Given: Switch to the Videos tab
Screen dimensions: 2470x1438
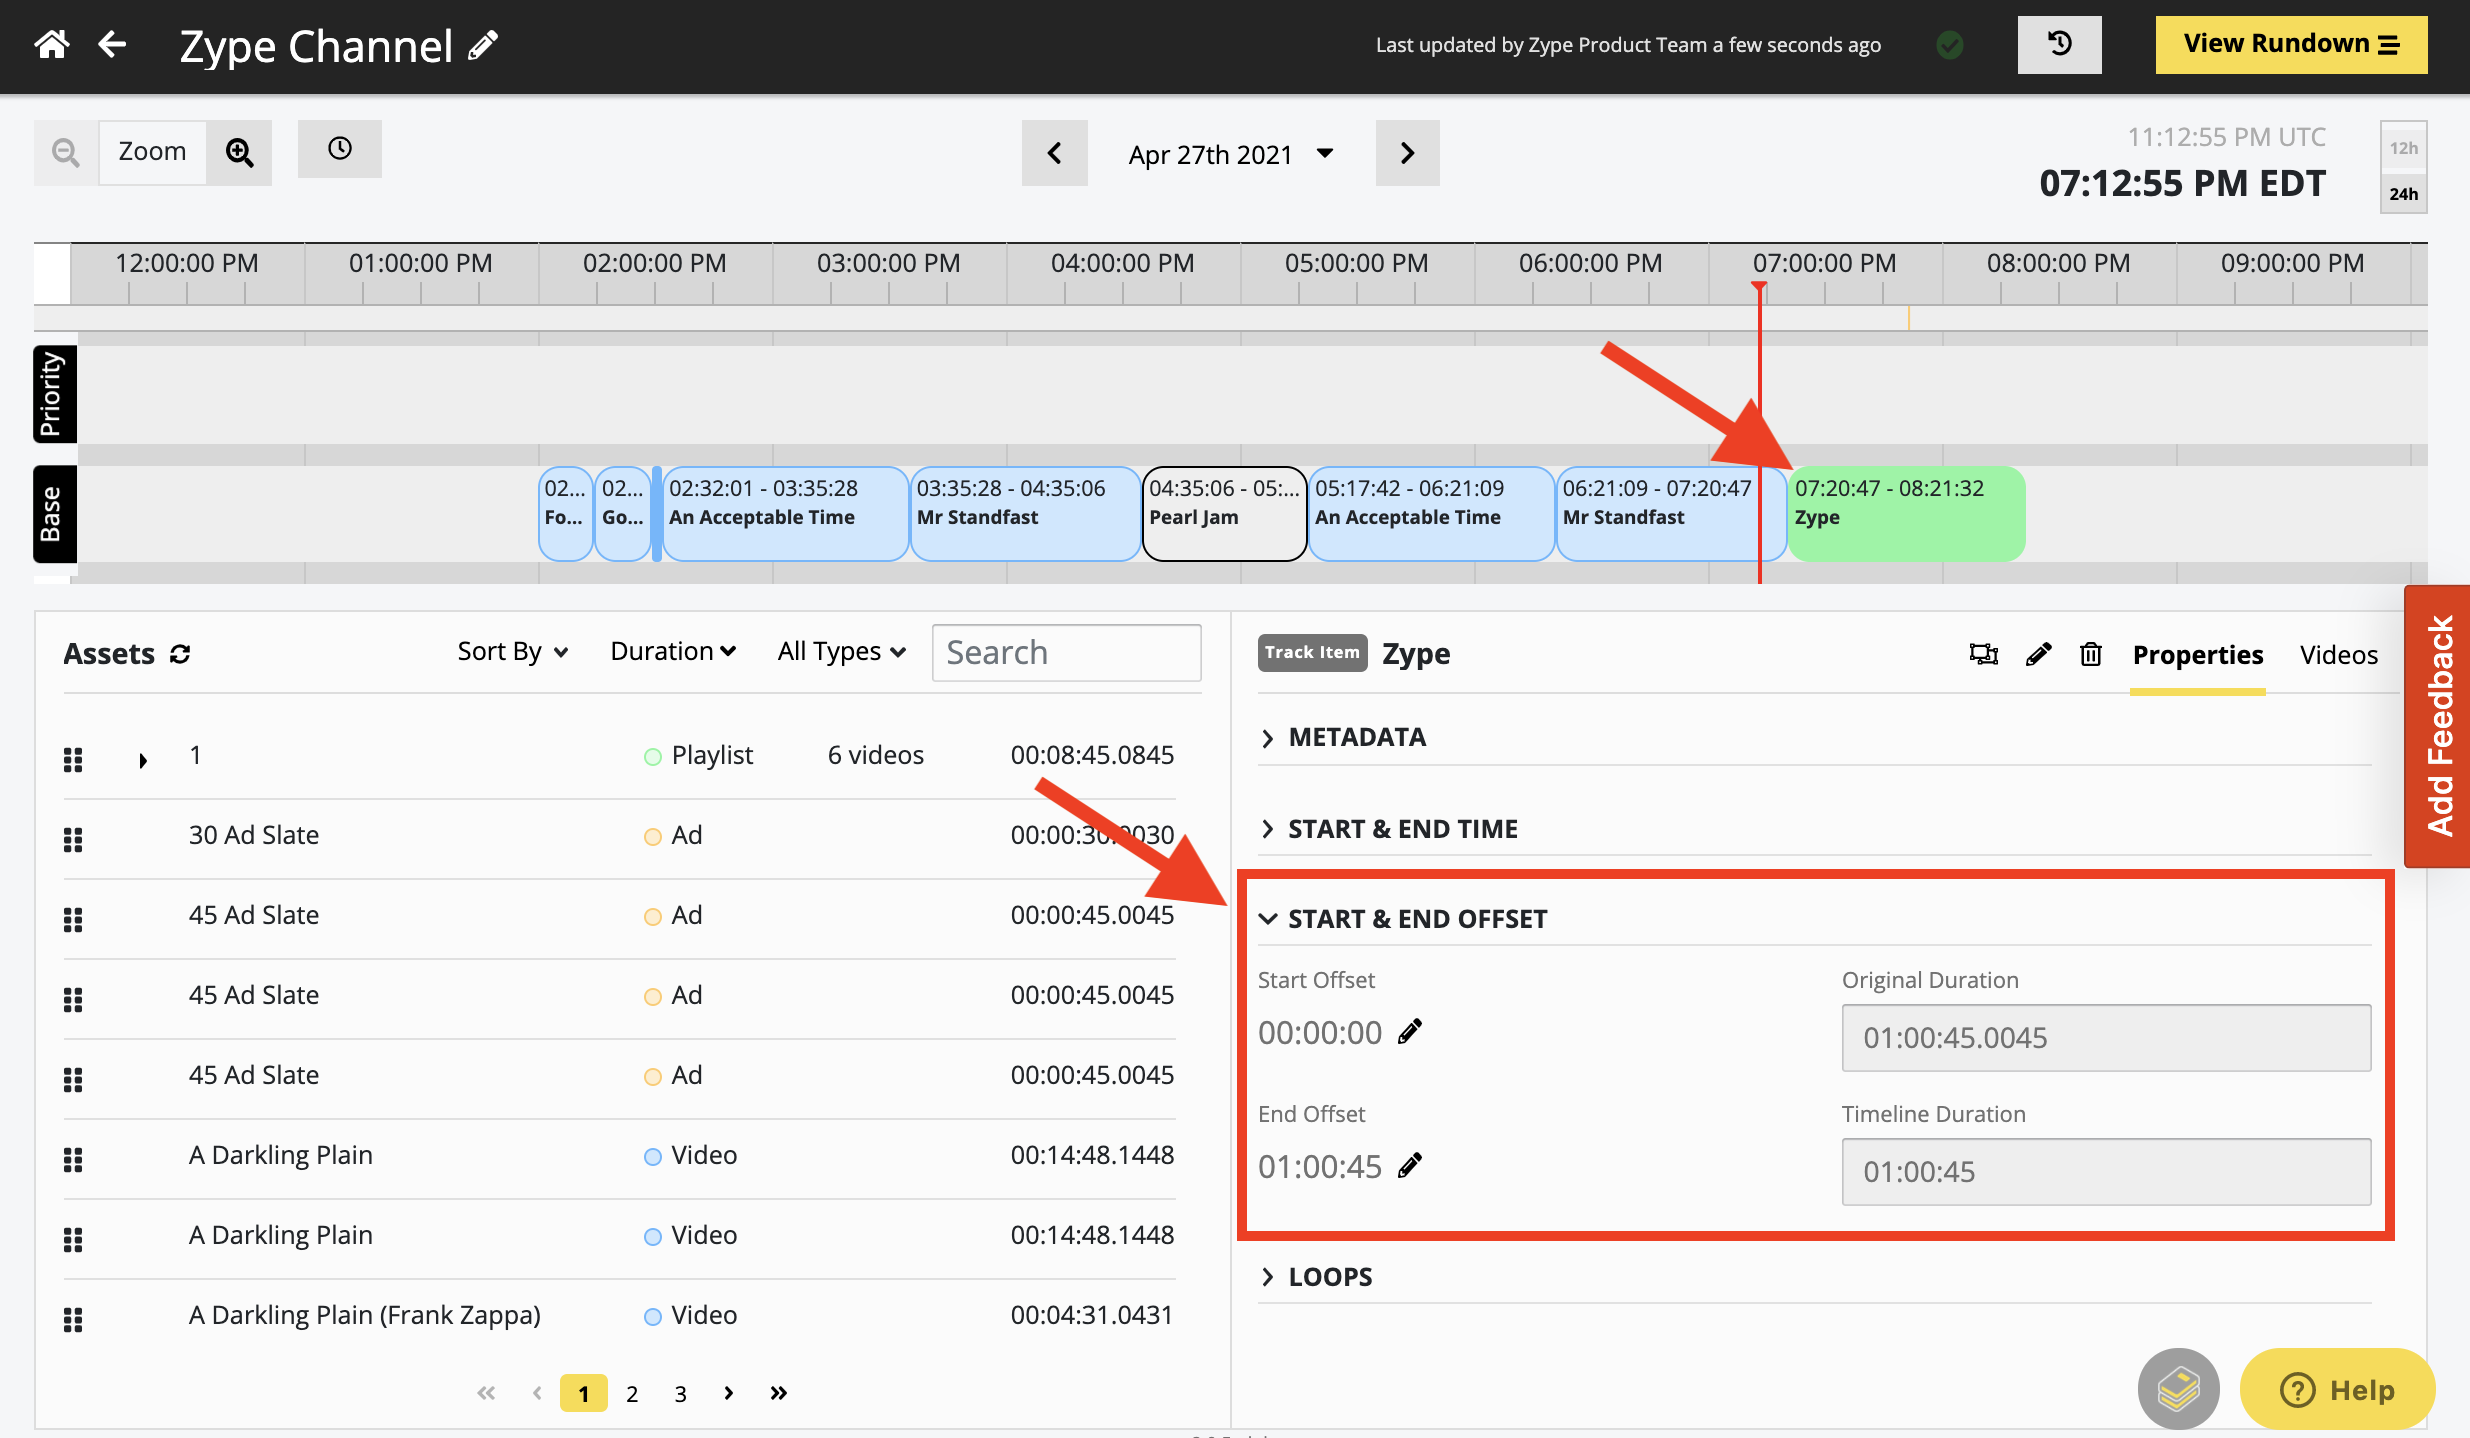Looking at the screenshot, I should (x=2338, y=655).
